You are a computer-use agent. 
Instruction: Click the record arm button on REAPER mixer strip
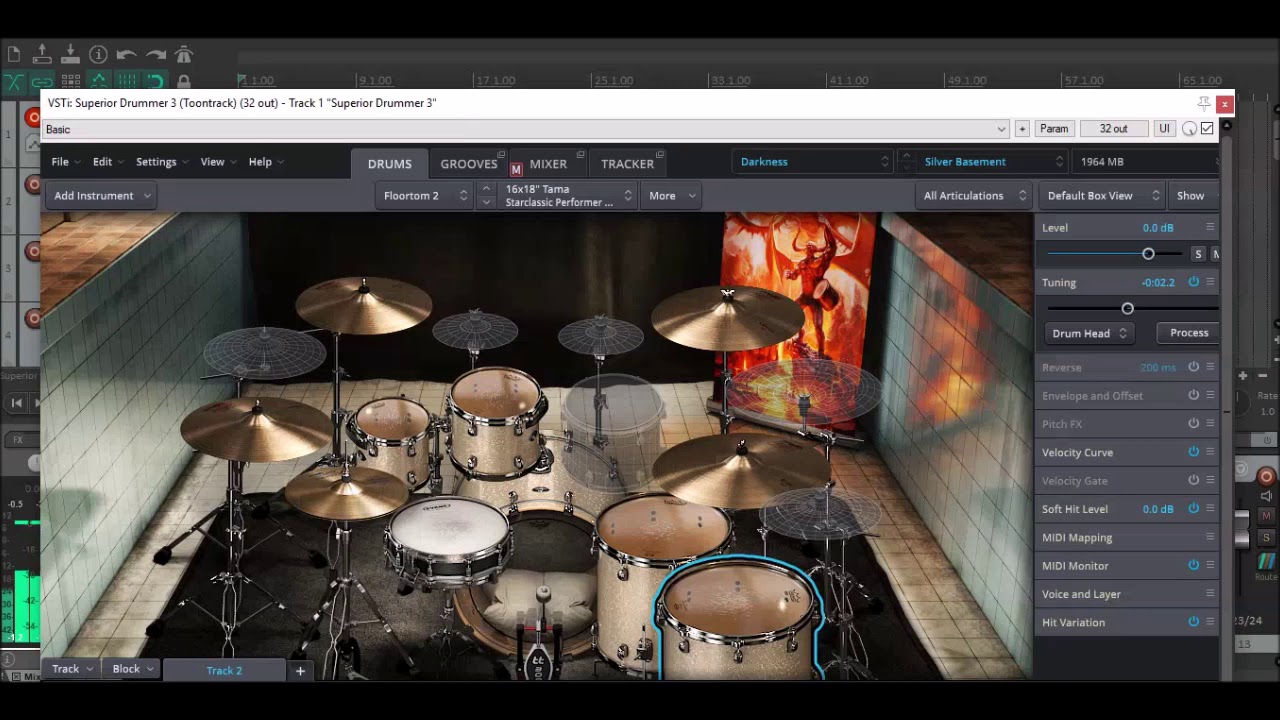point(1266,476)
